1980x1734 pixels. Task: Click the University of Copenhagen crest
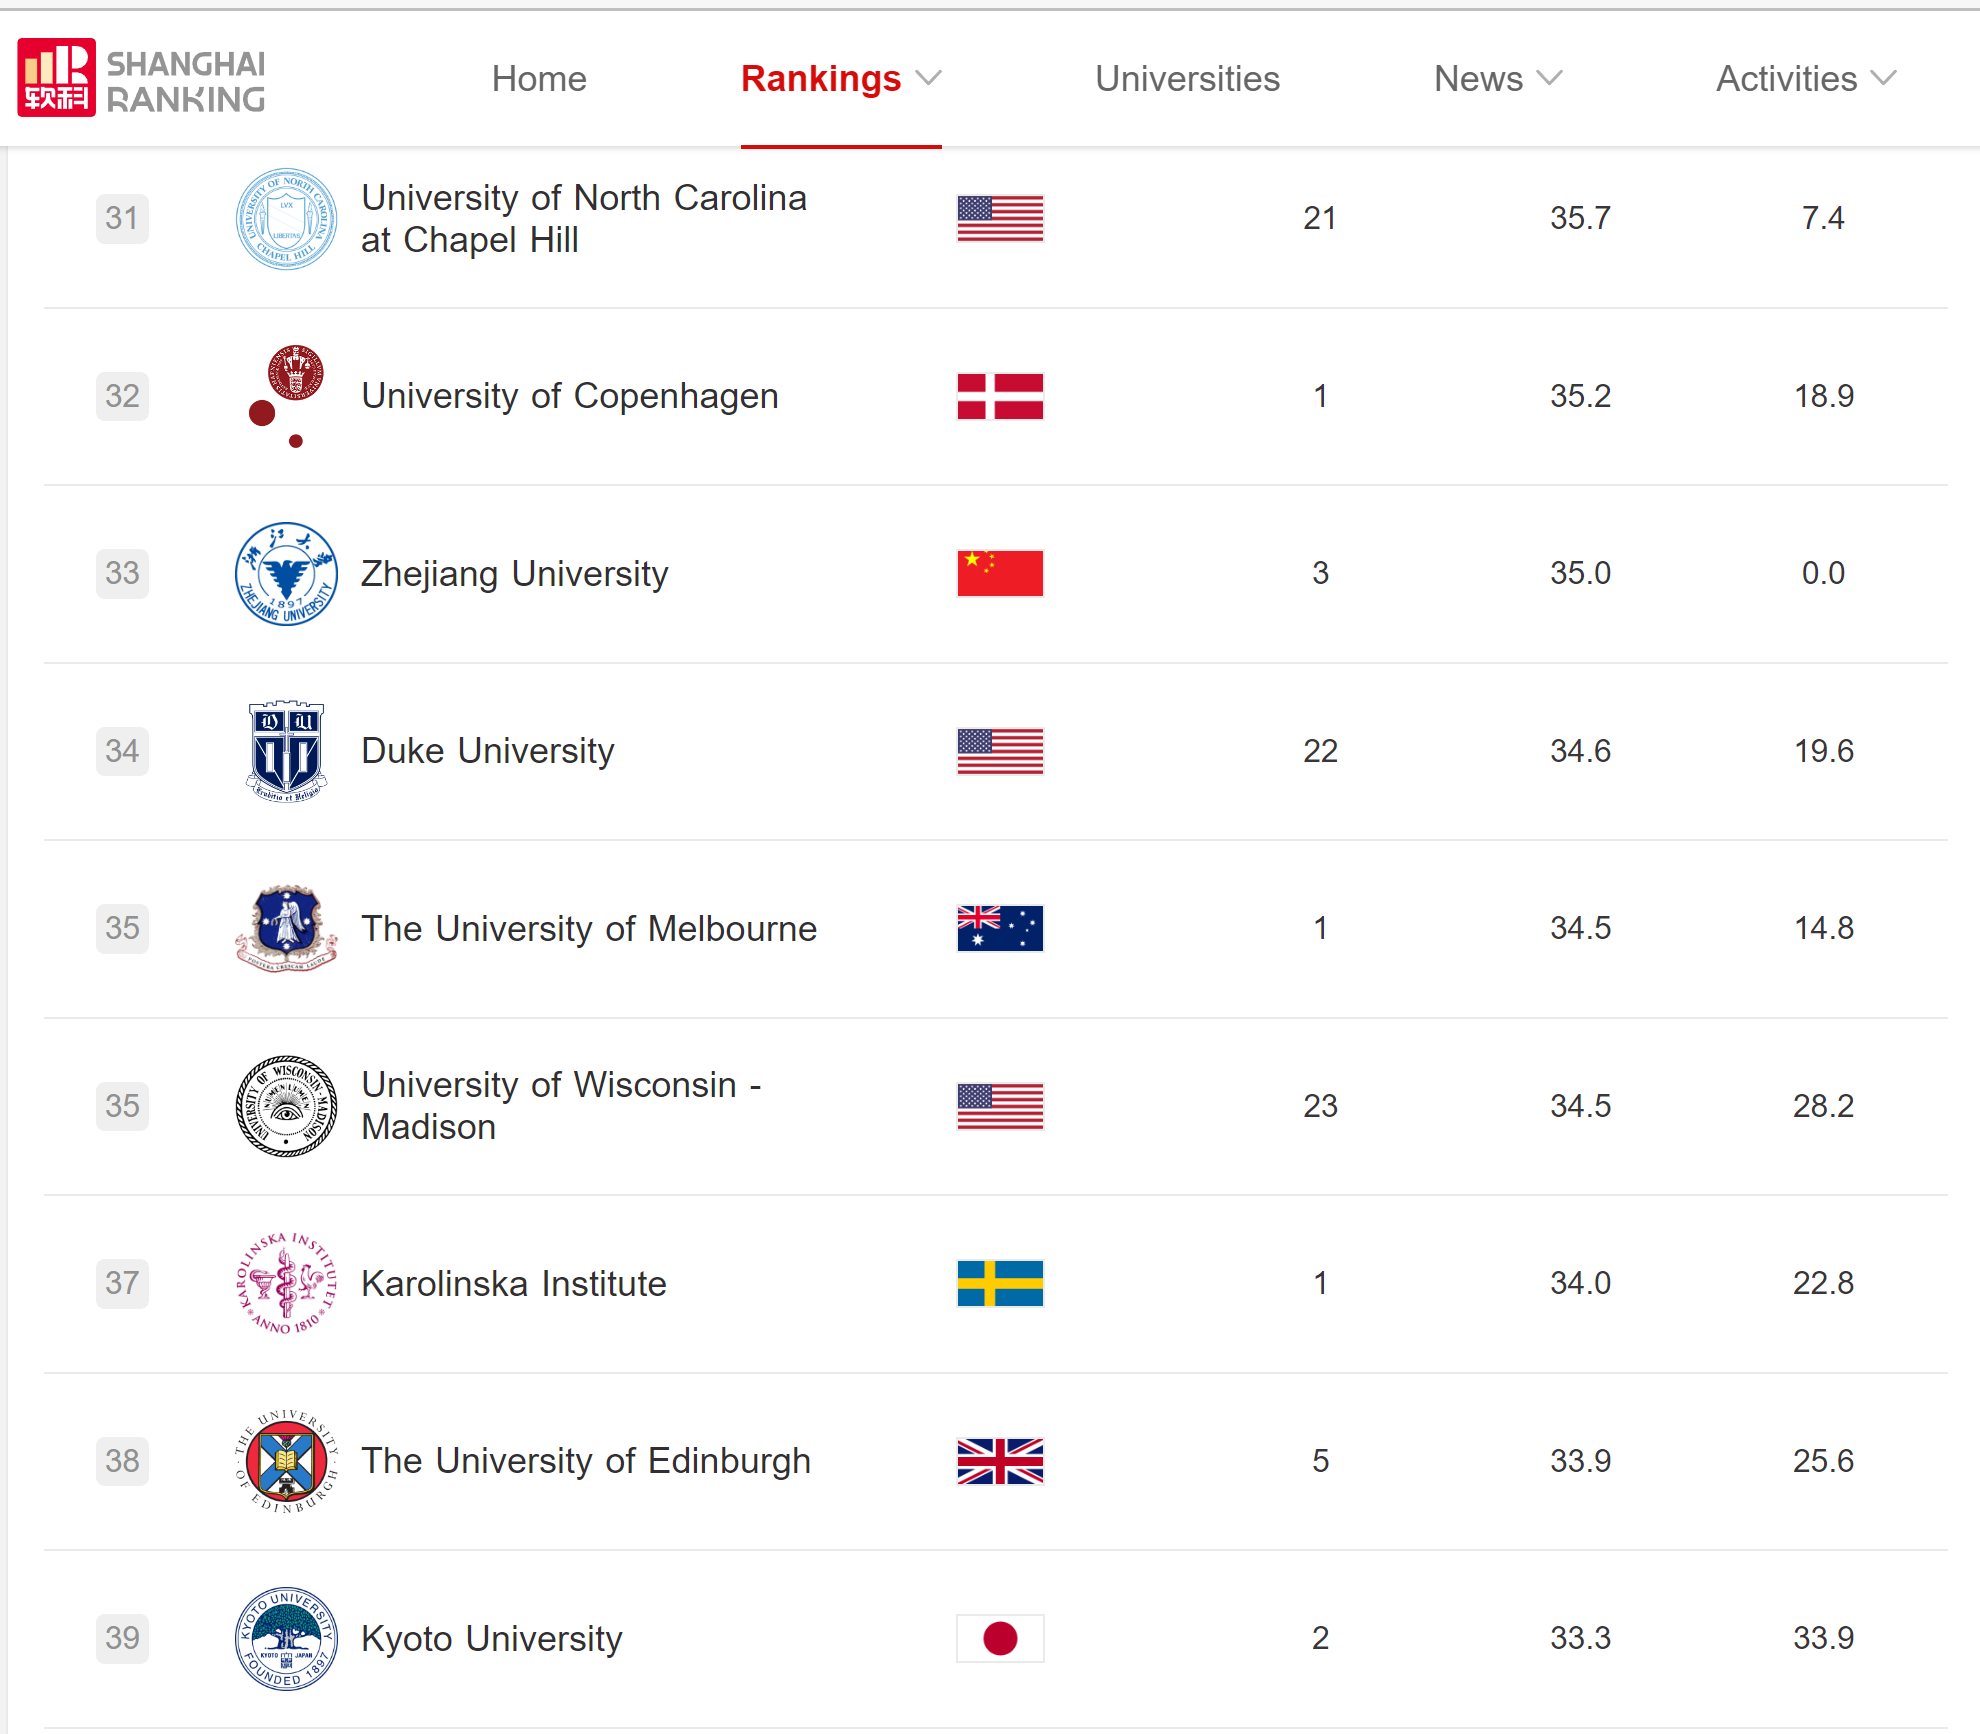[287, 396]
